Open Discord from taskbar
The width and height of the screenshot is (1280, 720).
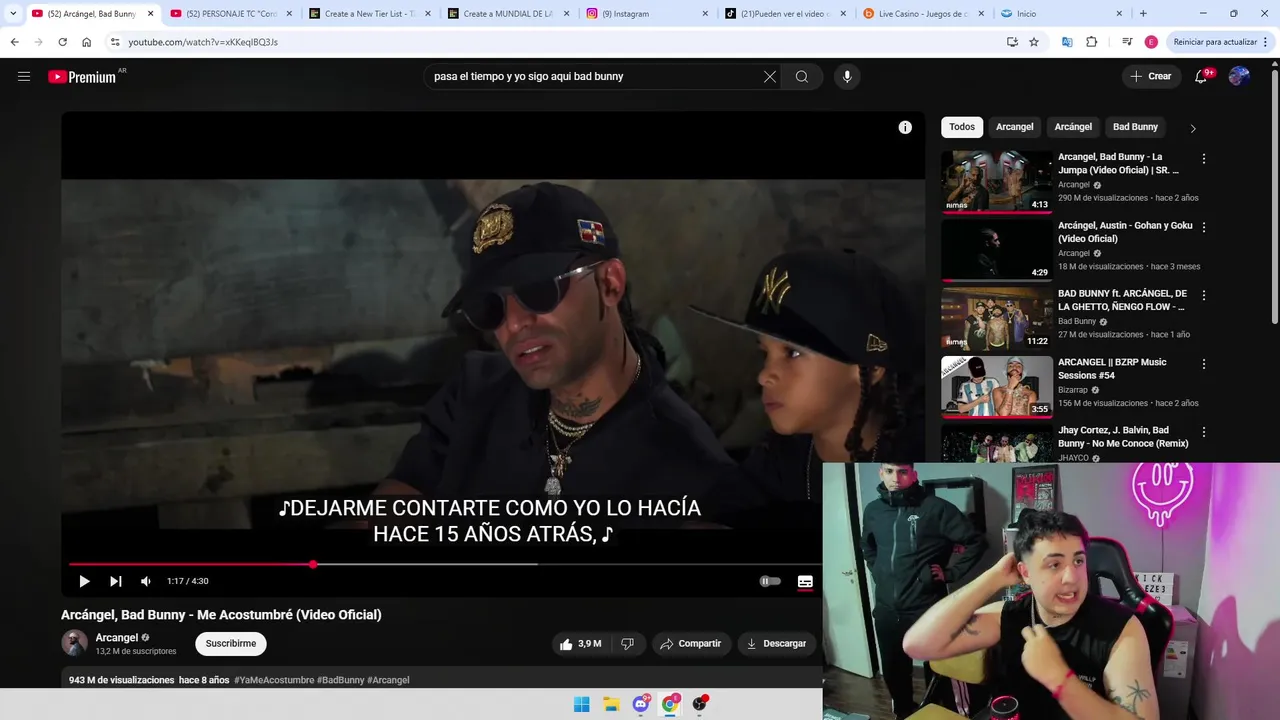pos(641,704)
